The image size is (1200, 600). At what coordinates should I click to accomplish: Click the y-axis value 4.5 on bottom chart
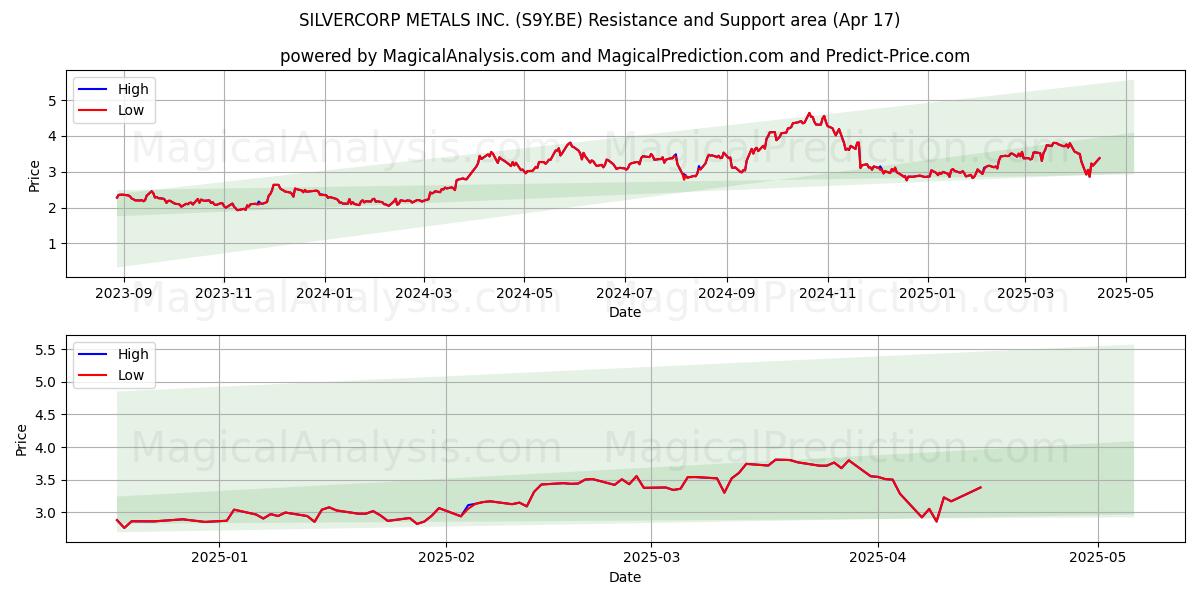47,415
